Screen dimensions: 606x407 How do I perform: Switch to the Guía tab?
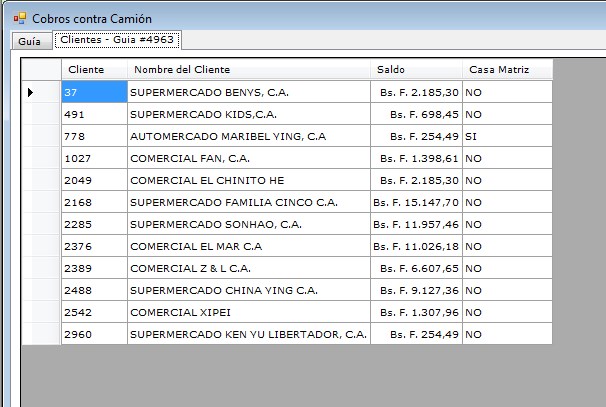click(x=32, y=41)
